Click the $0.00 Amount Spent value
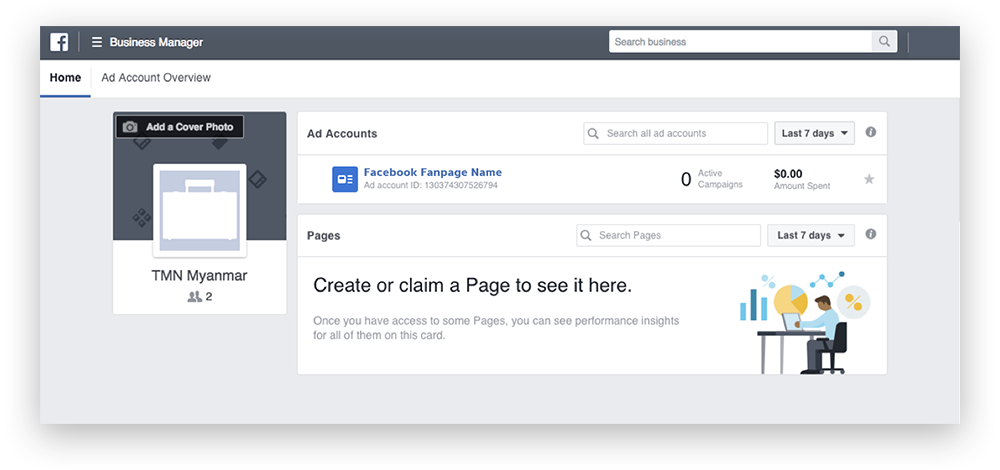1000x470 pixels. click(x=788, y=173)
